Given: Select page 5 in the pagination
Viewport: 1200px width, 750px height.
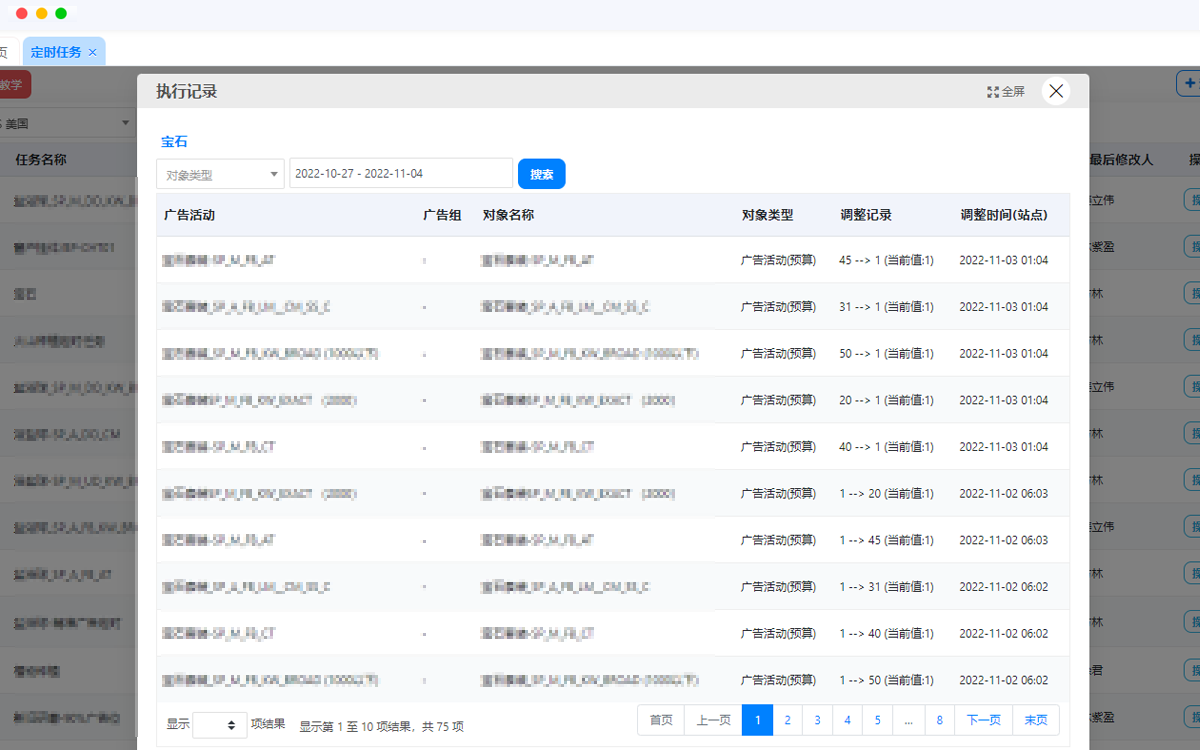Looking at the screenshot, I should click(877, 720).
